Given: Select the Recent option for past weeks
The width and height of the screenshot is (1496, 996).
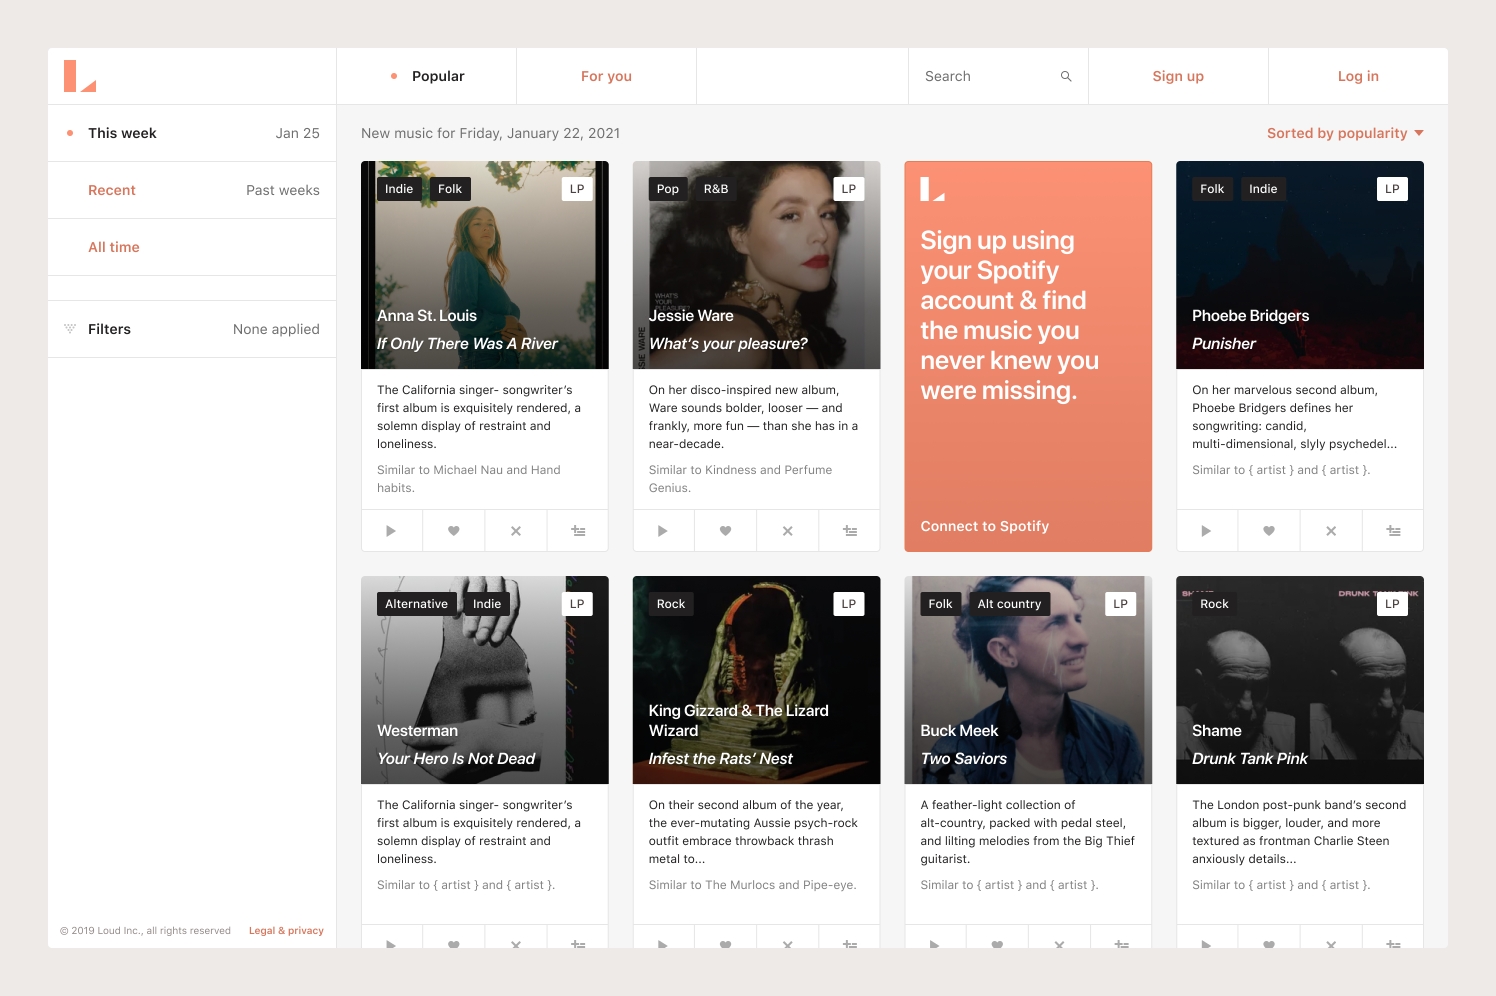Looking at the screenshot, I should click(111, 189).
